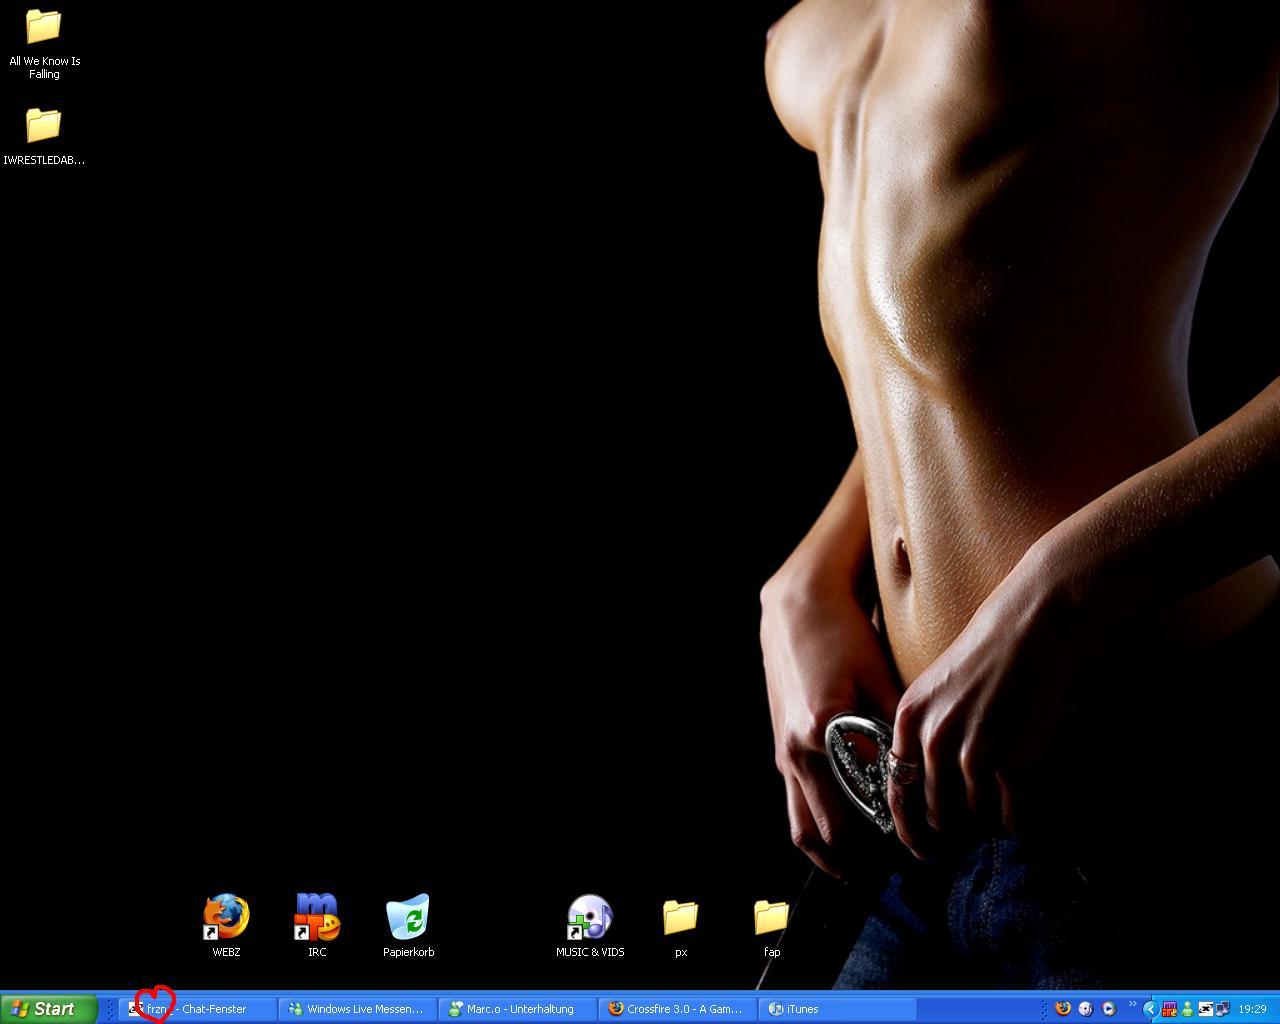1280x1024 pixels.
Task: Select the MUSIC & VIDS shortcut
Action: [x=590, y=926]
